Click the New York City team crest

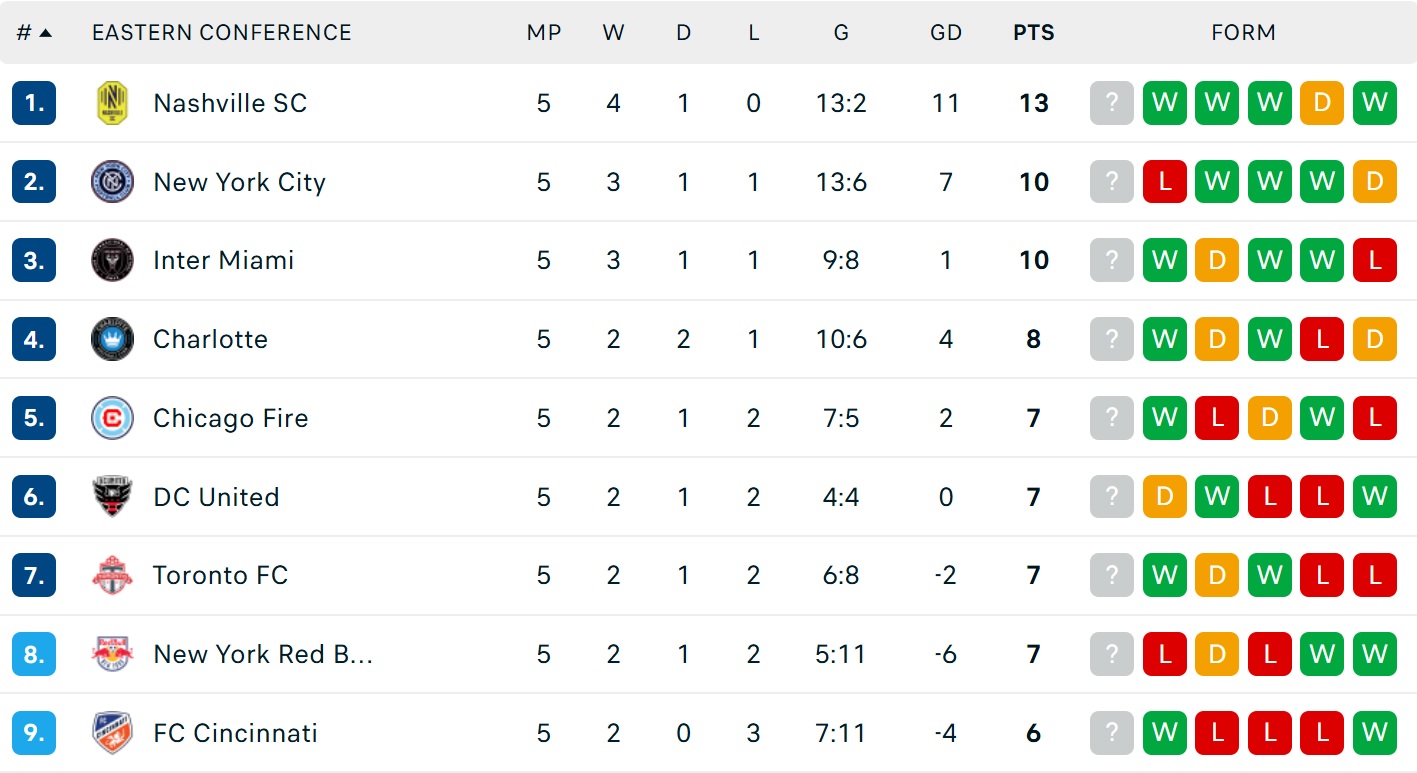pos(112,182)
